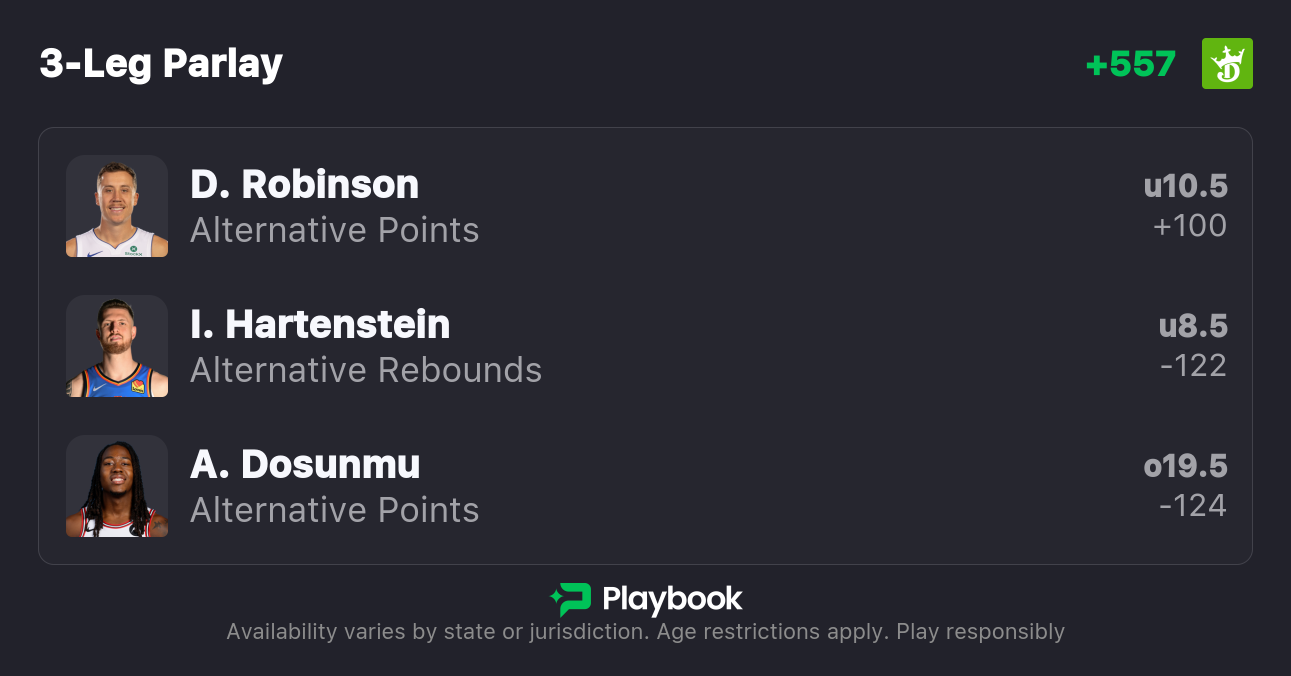The image size is (1291, 676).
Task: Click the o19.5 points line for Dosunmu
Action: 1185,466
